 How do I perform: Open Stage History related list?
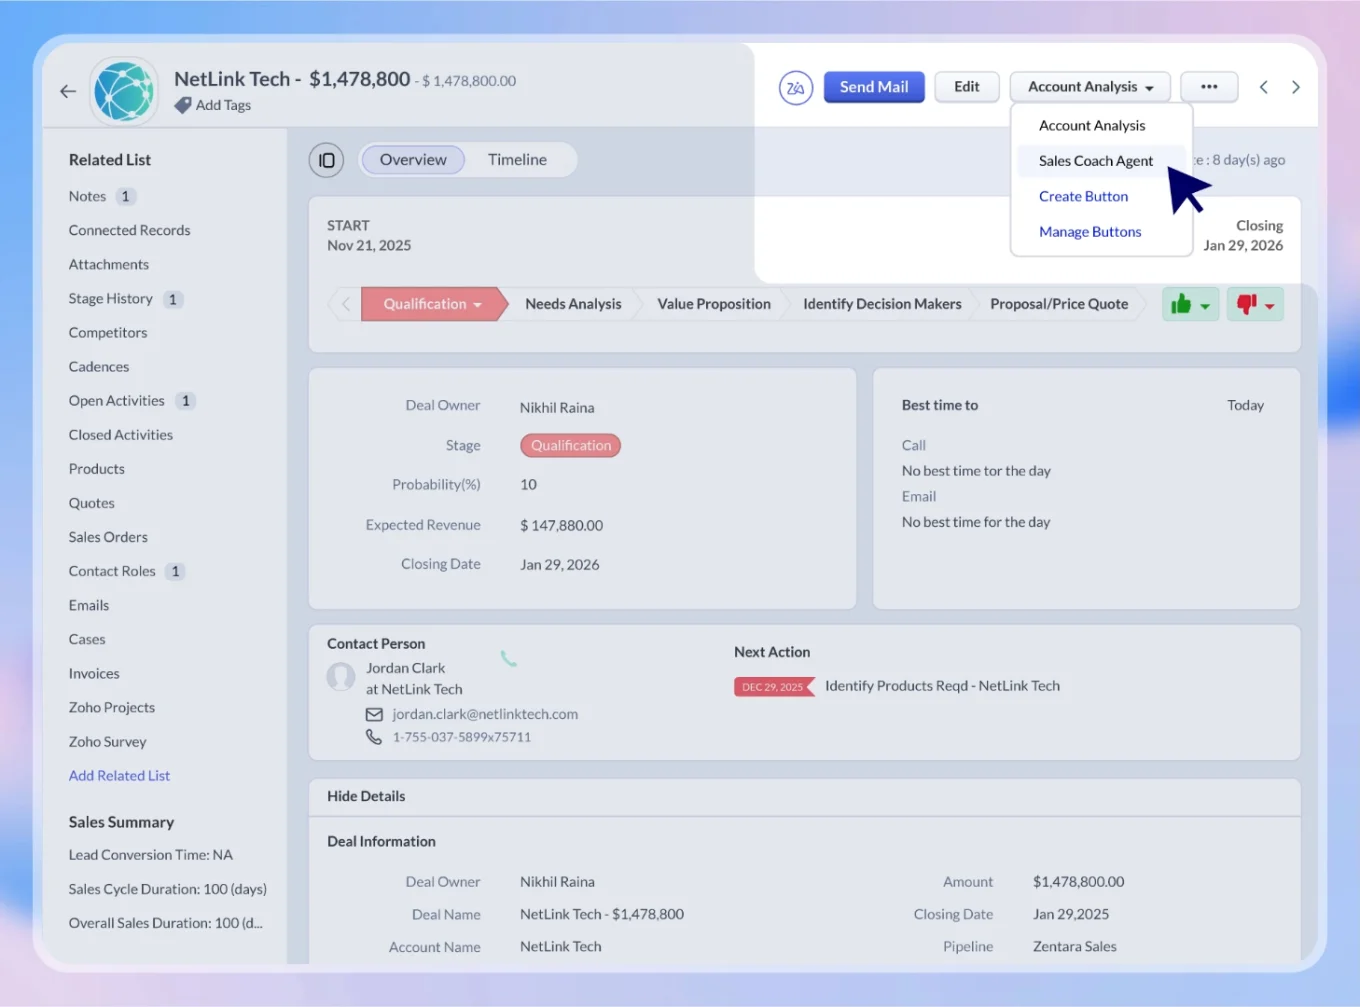click(110, 299)
